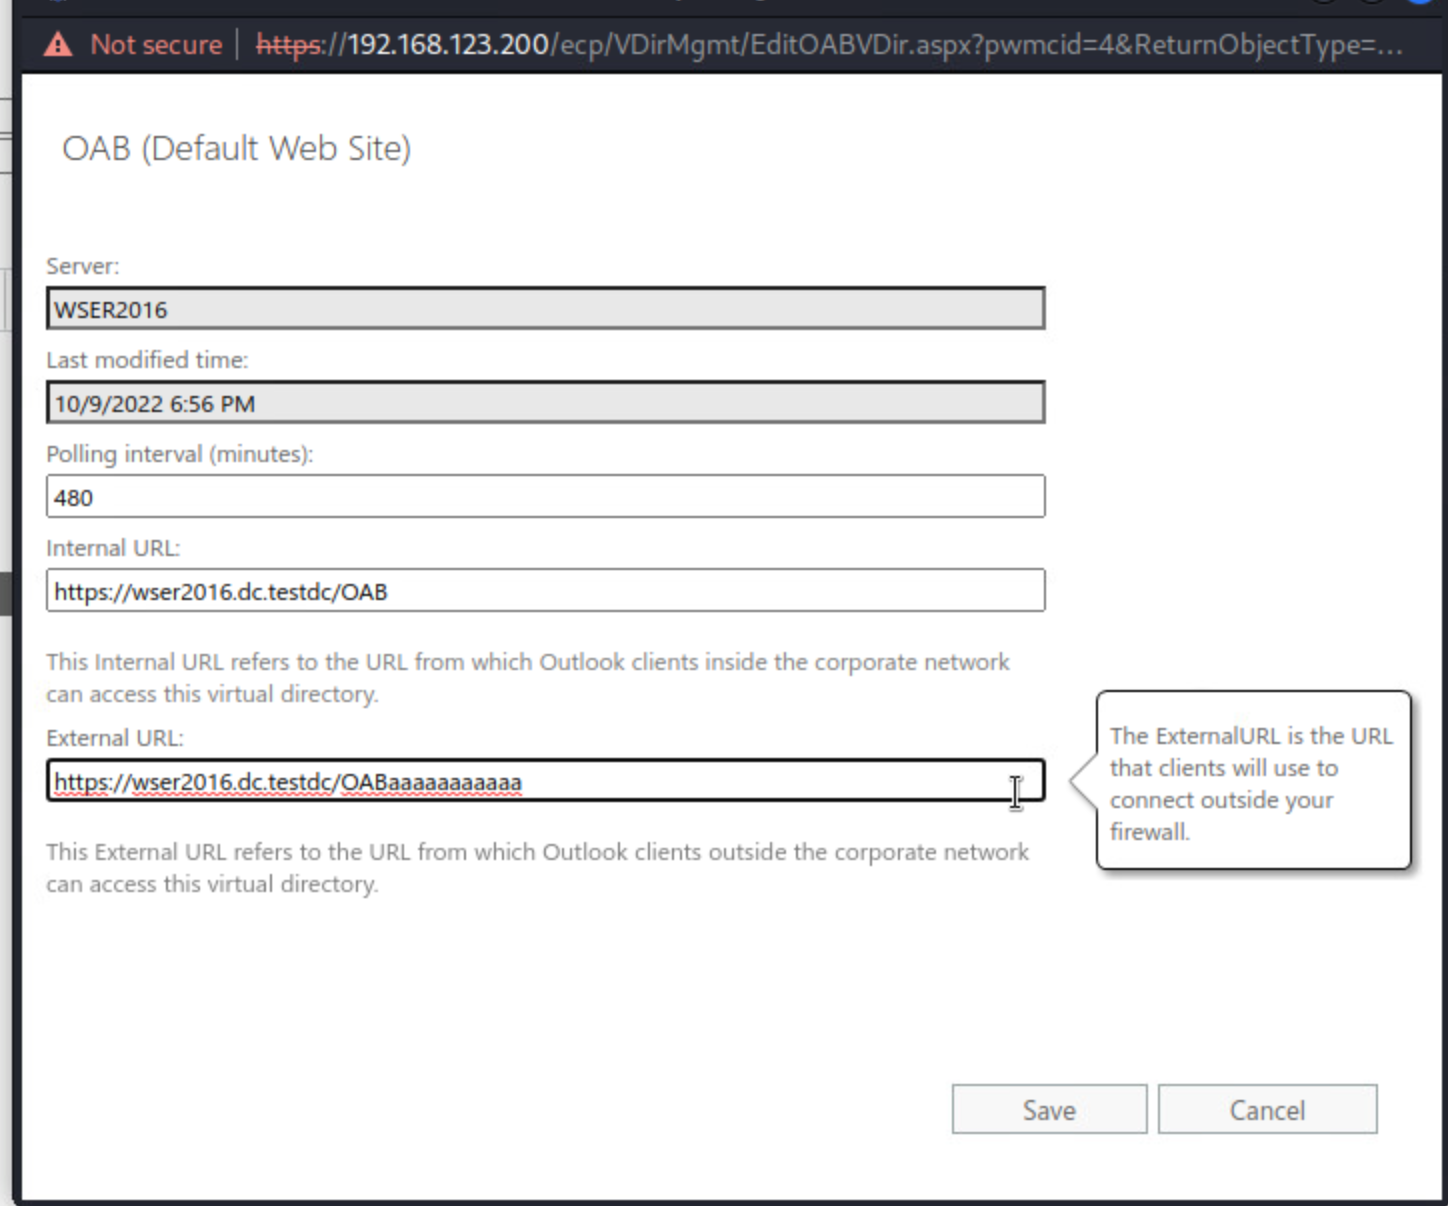Viewport: 1448px width, 1206px height.
Task: Save the OAB virtual directory settings
Action: [1049, 1110]
